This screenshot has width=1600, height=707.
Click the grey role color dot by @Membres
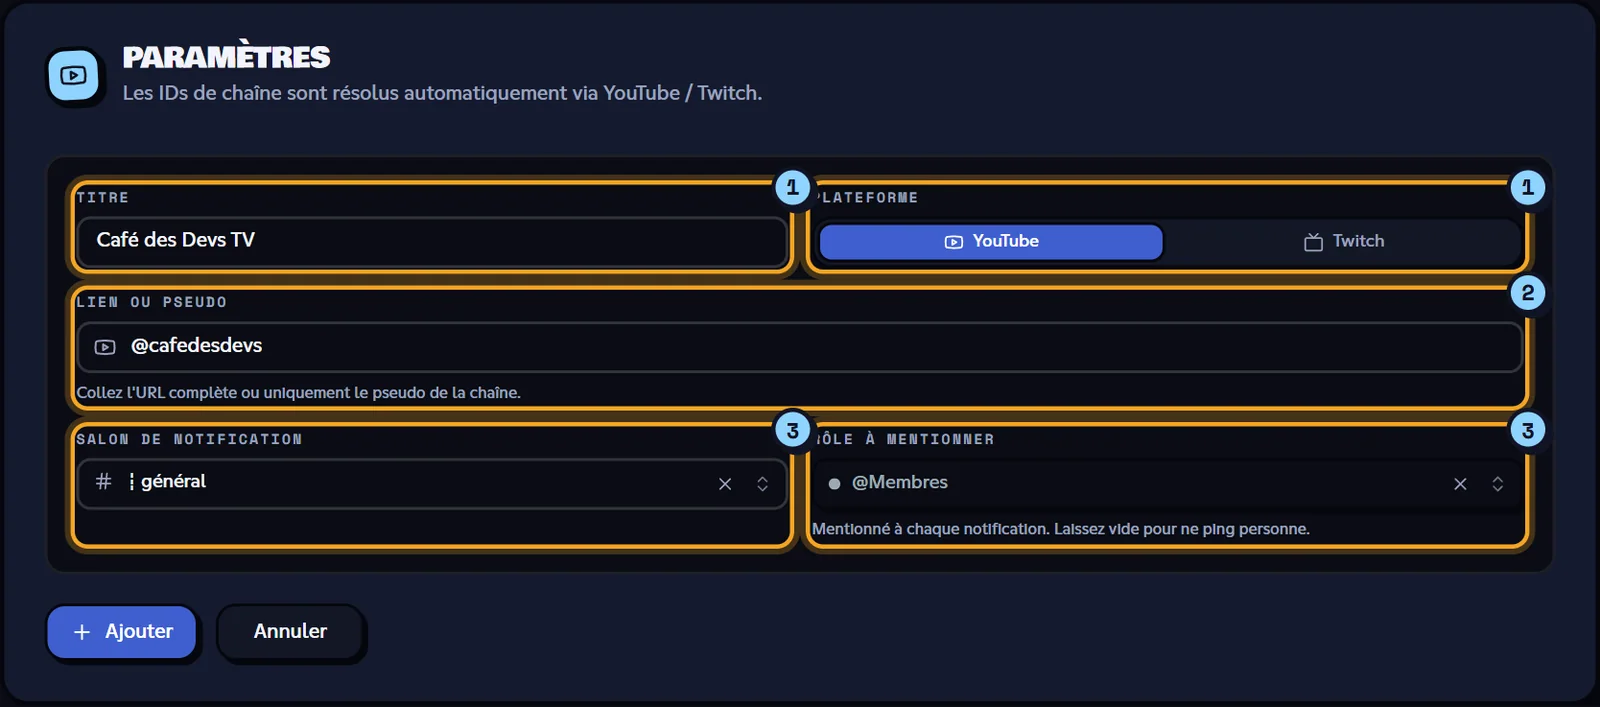[x=834, y=484]
